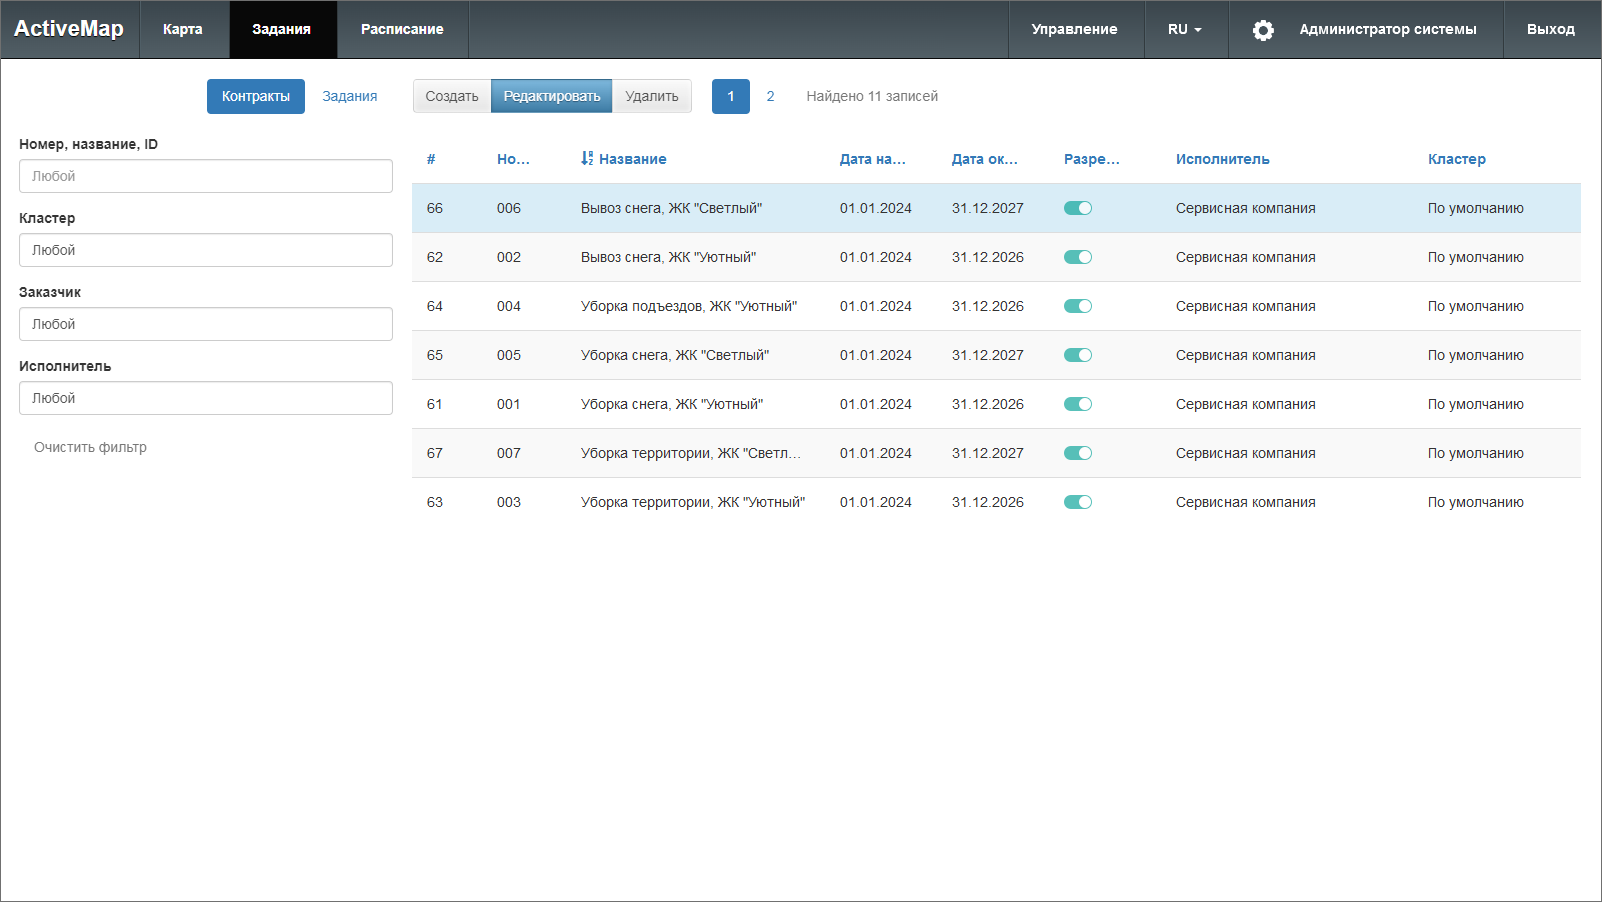The height and width of the screenshot is (902, 1602).
Task: Click the Создать button
Action: tap(452, 96)
